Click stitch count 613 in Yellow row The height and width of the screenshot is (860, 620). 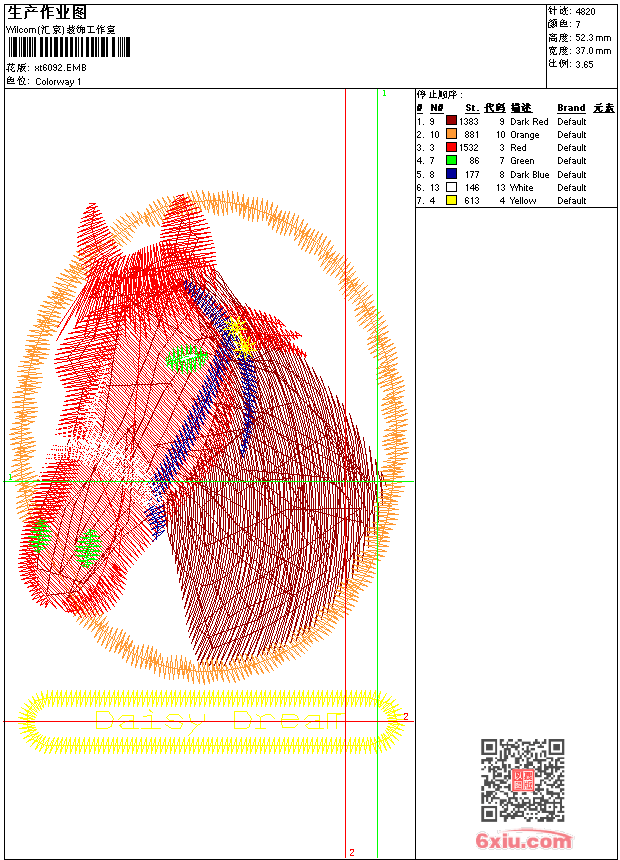coord(472,201)
